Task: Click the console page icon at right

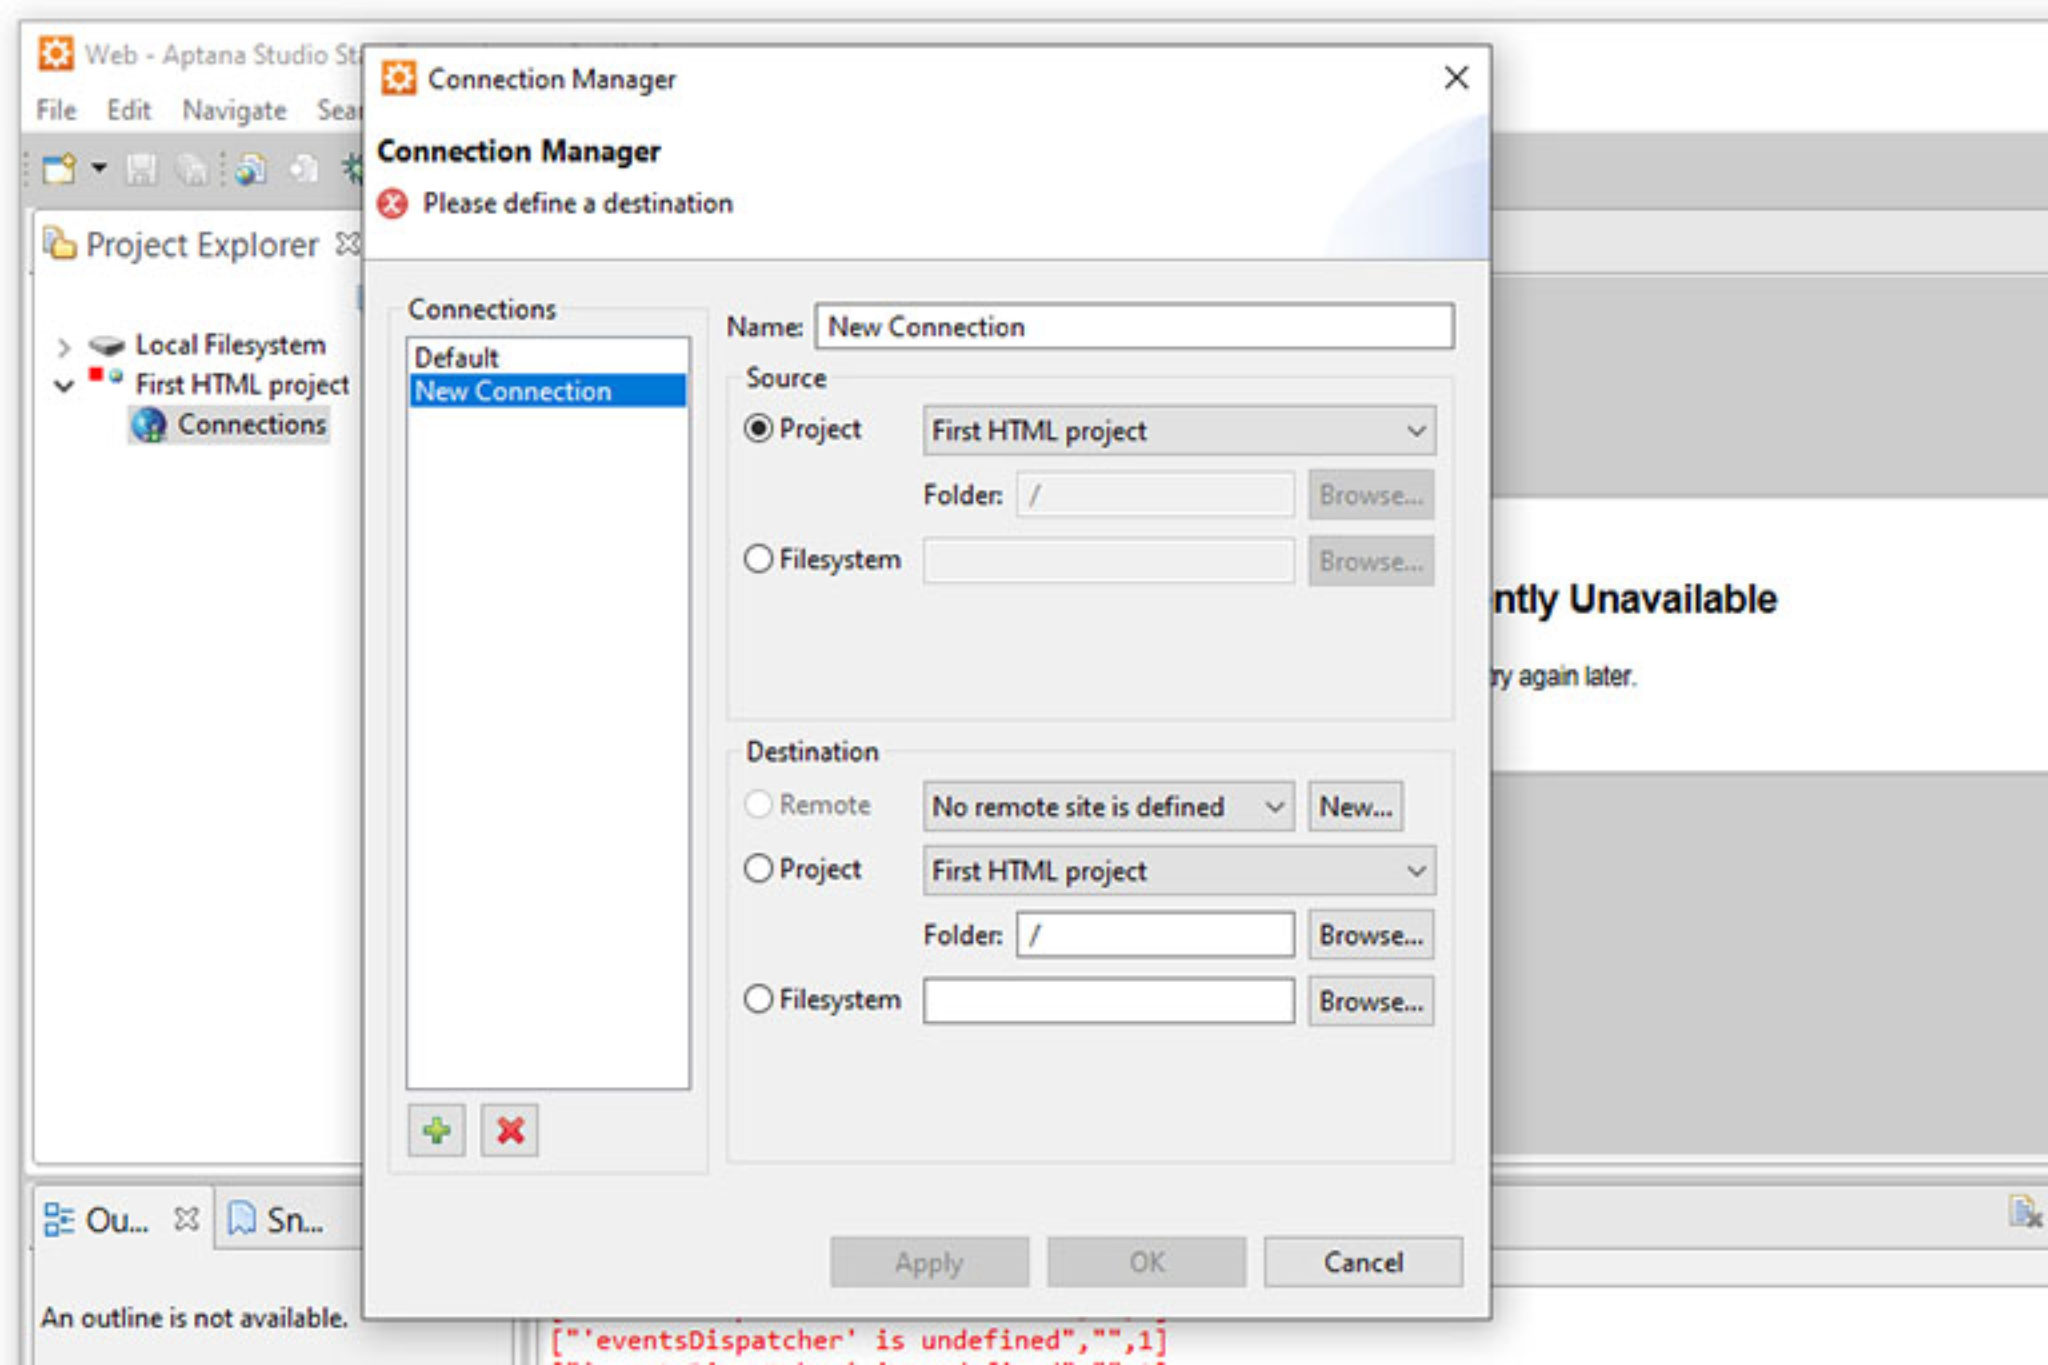Action: pos(2024,1212)
